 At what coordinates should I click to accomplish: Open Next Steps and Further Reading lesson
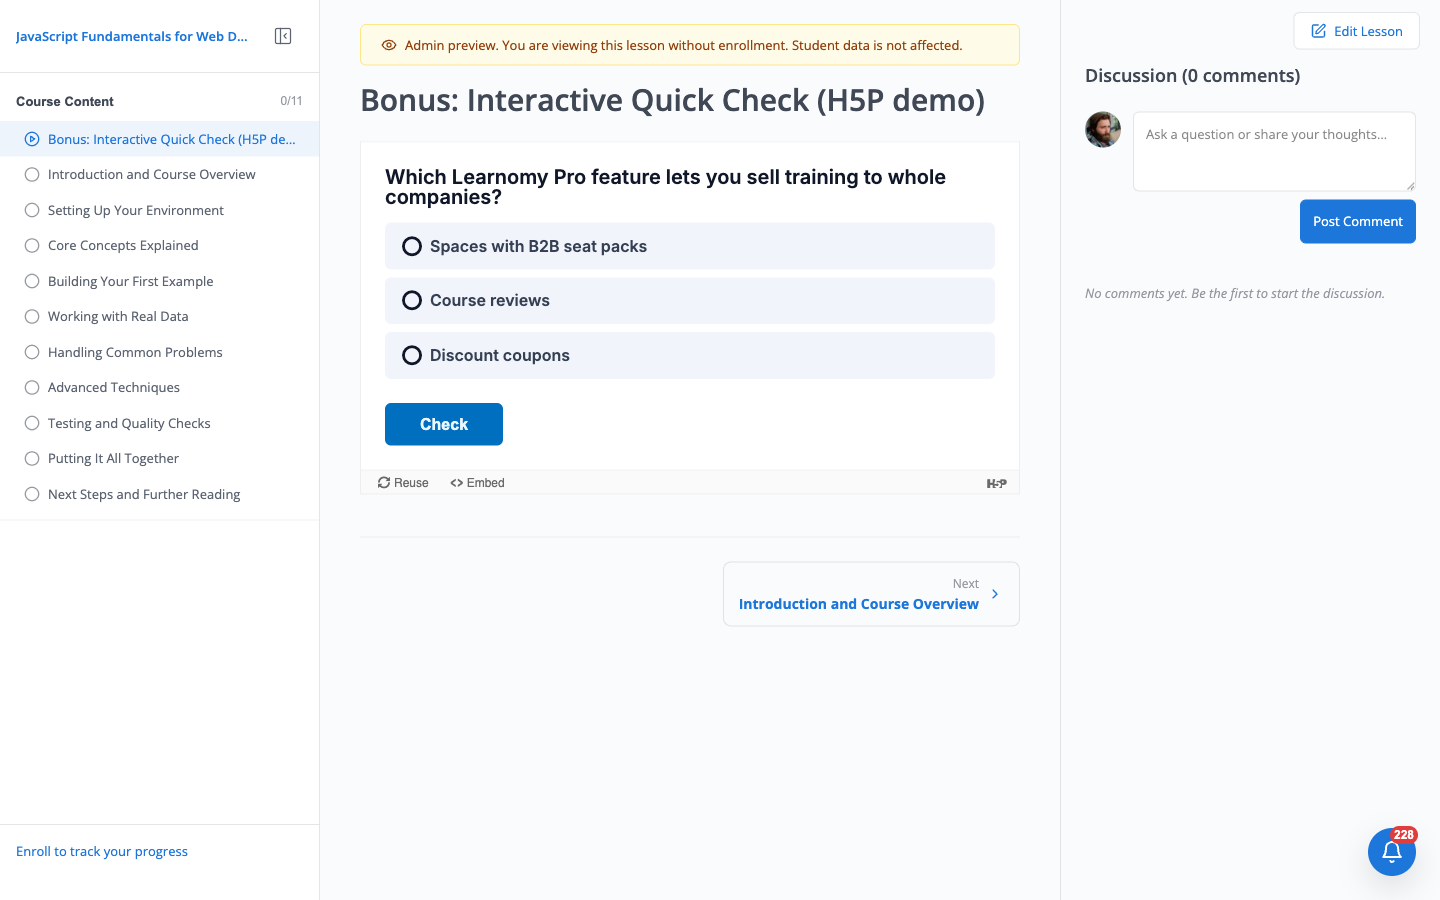pyautogui.click(x=160, y=494)
